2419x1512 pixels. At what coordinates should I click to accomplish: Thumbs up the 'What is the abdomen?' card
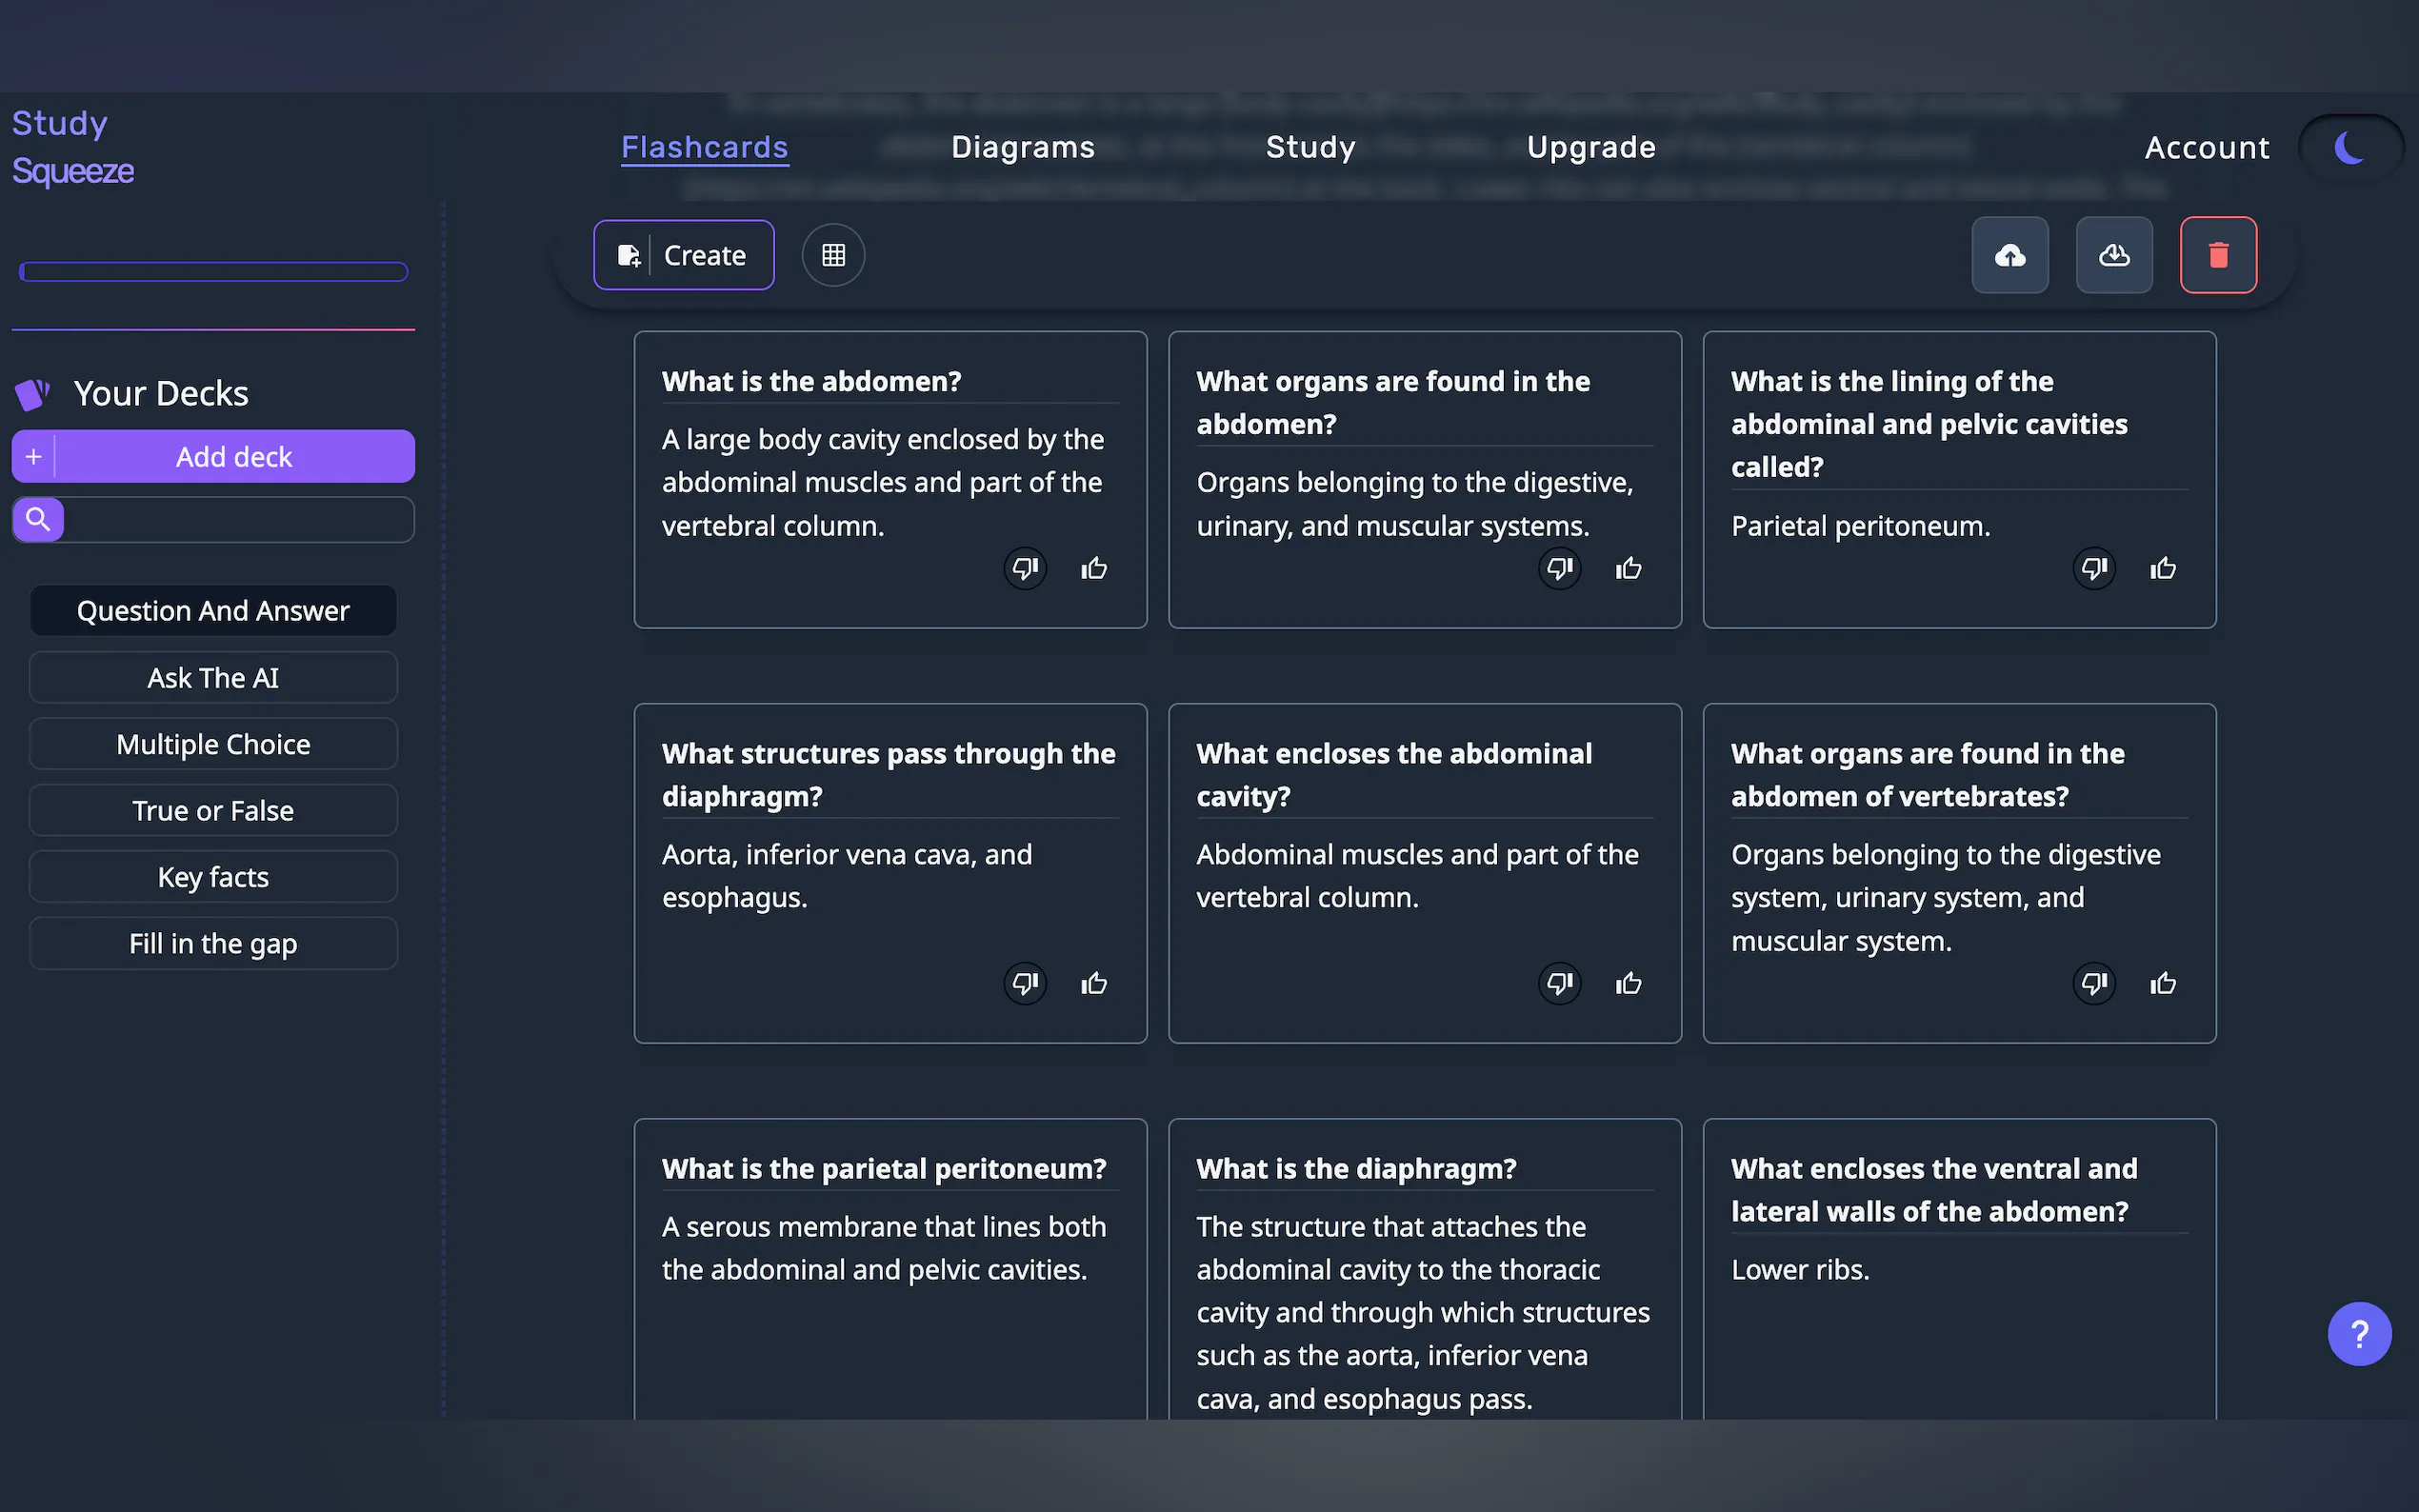tap(1094, 569)
